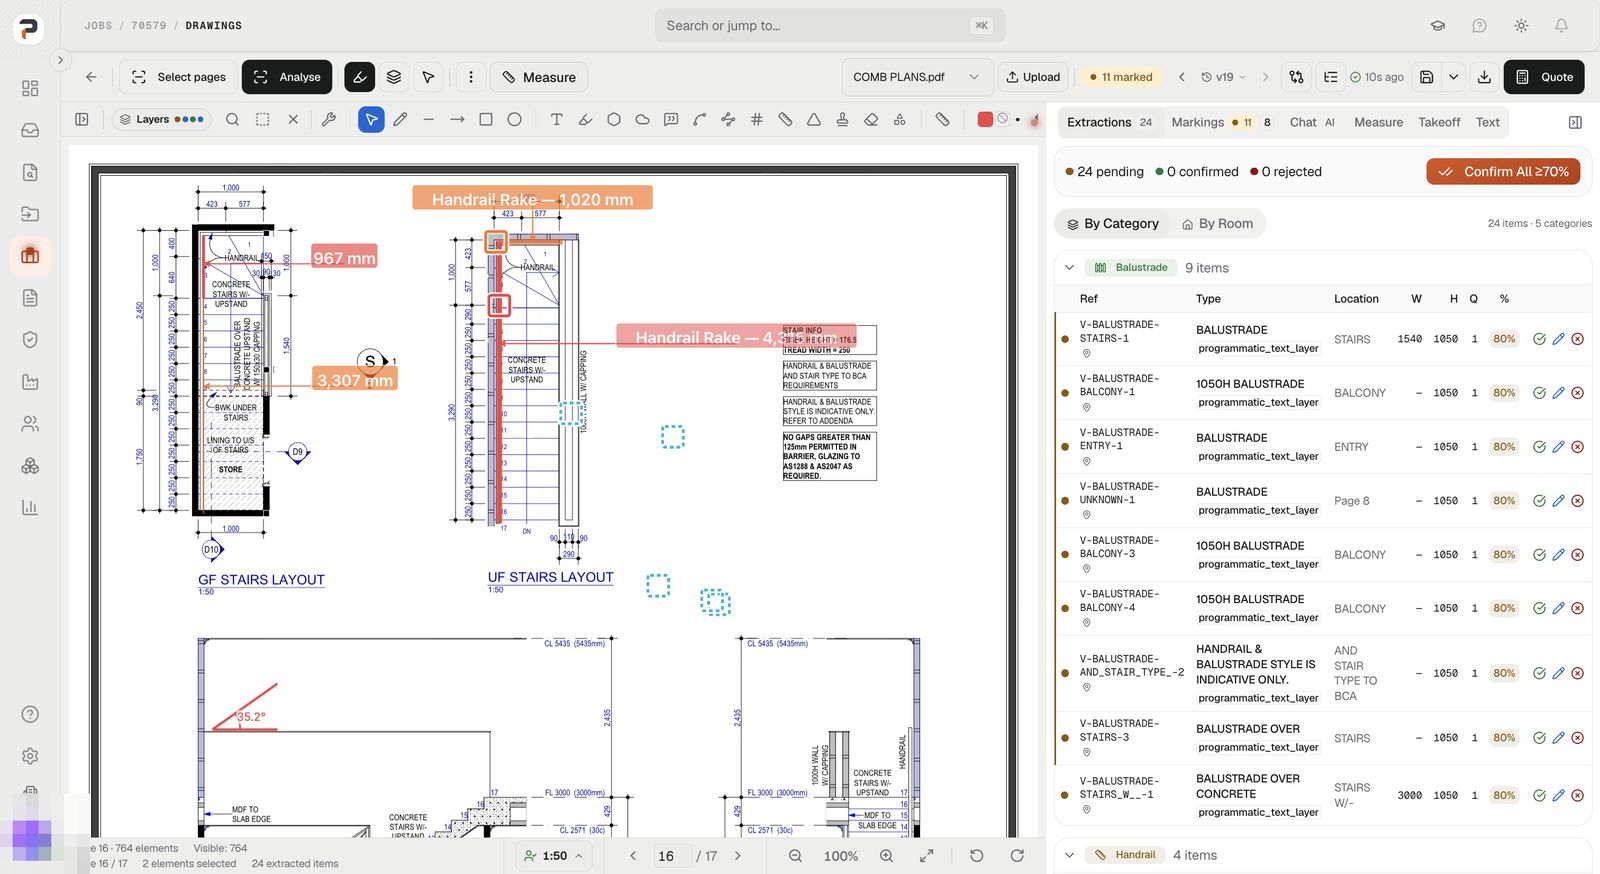The width and height of the screenshot is (1600, 874).
Task: Fit the drawing to screen
Action: [x=927, y=856]
